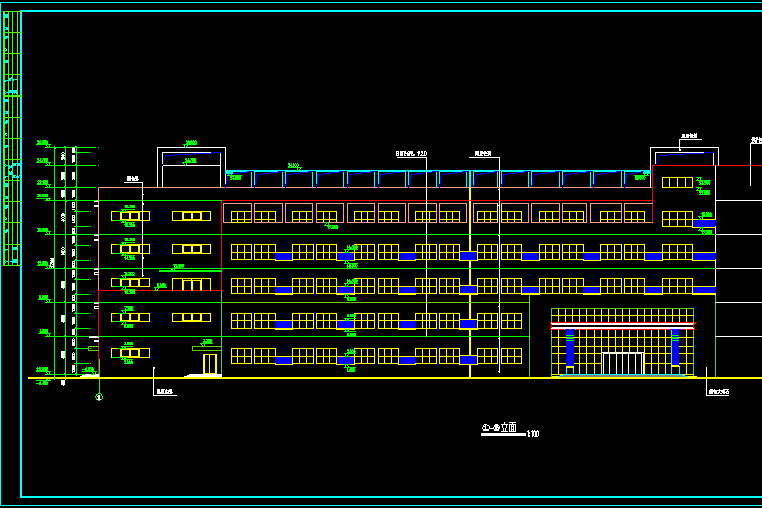Click the ground-floor side door on left wing
The image size is (762, 508).
pyautogui.click(x=209, y=364)
